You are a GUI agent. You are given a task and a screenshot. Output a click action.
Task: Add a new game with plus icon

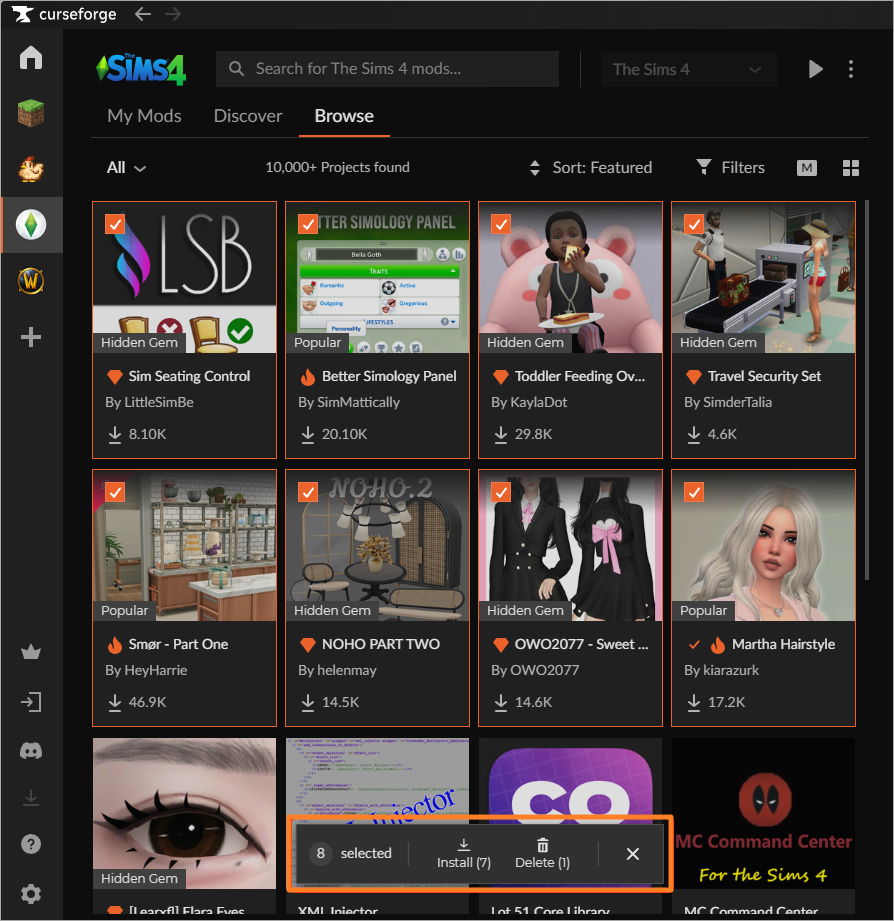31,337
